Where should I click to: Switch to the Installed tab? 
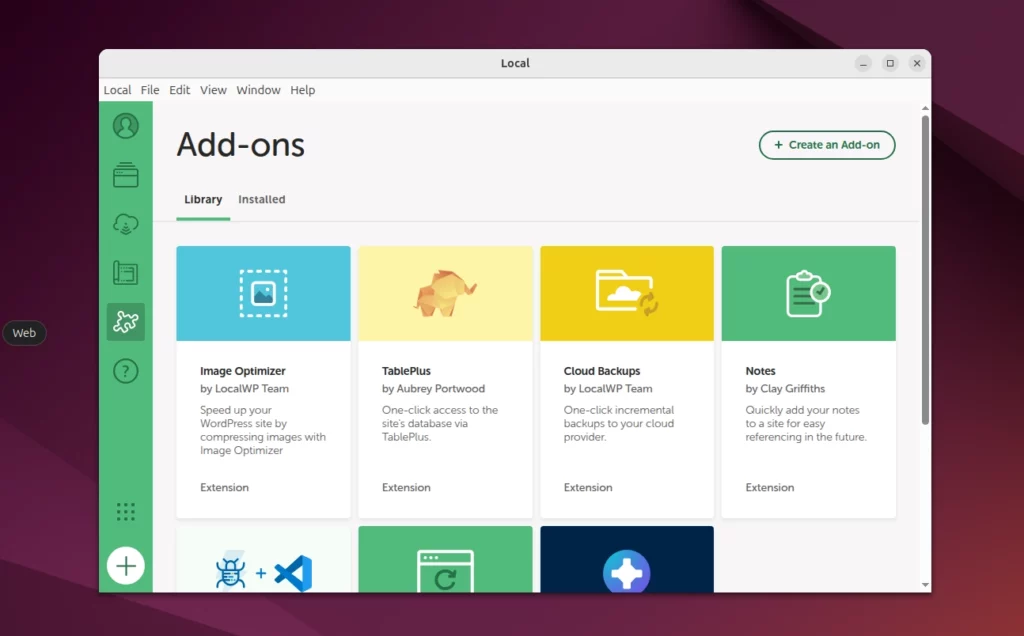pyautogui.click(x=261, y=199)
